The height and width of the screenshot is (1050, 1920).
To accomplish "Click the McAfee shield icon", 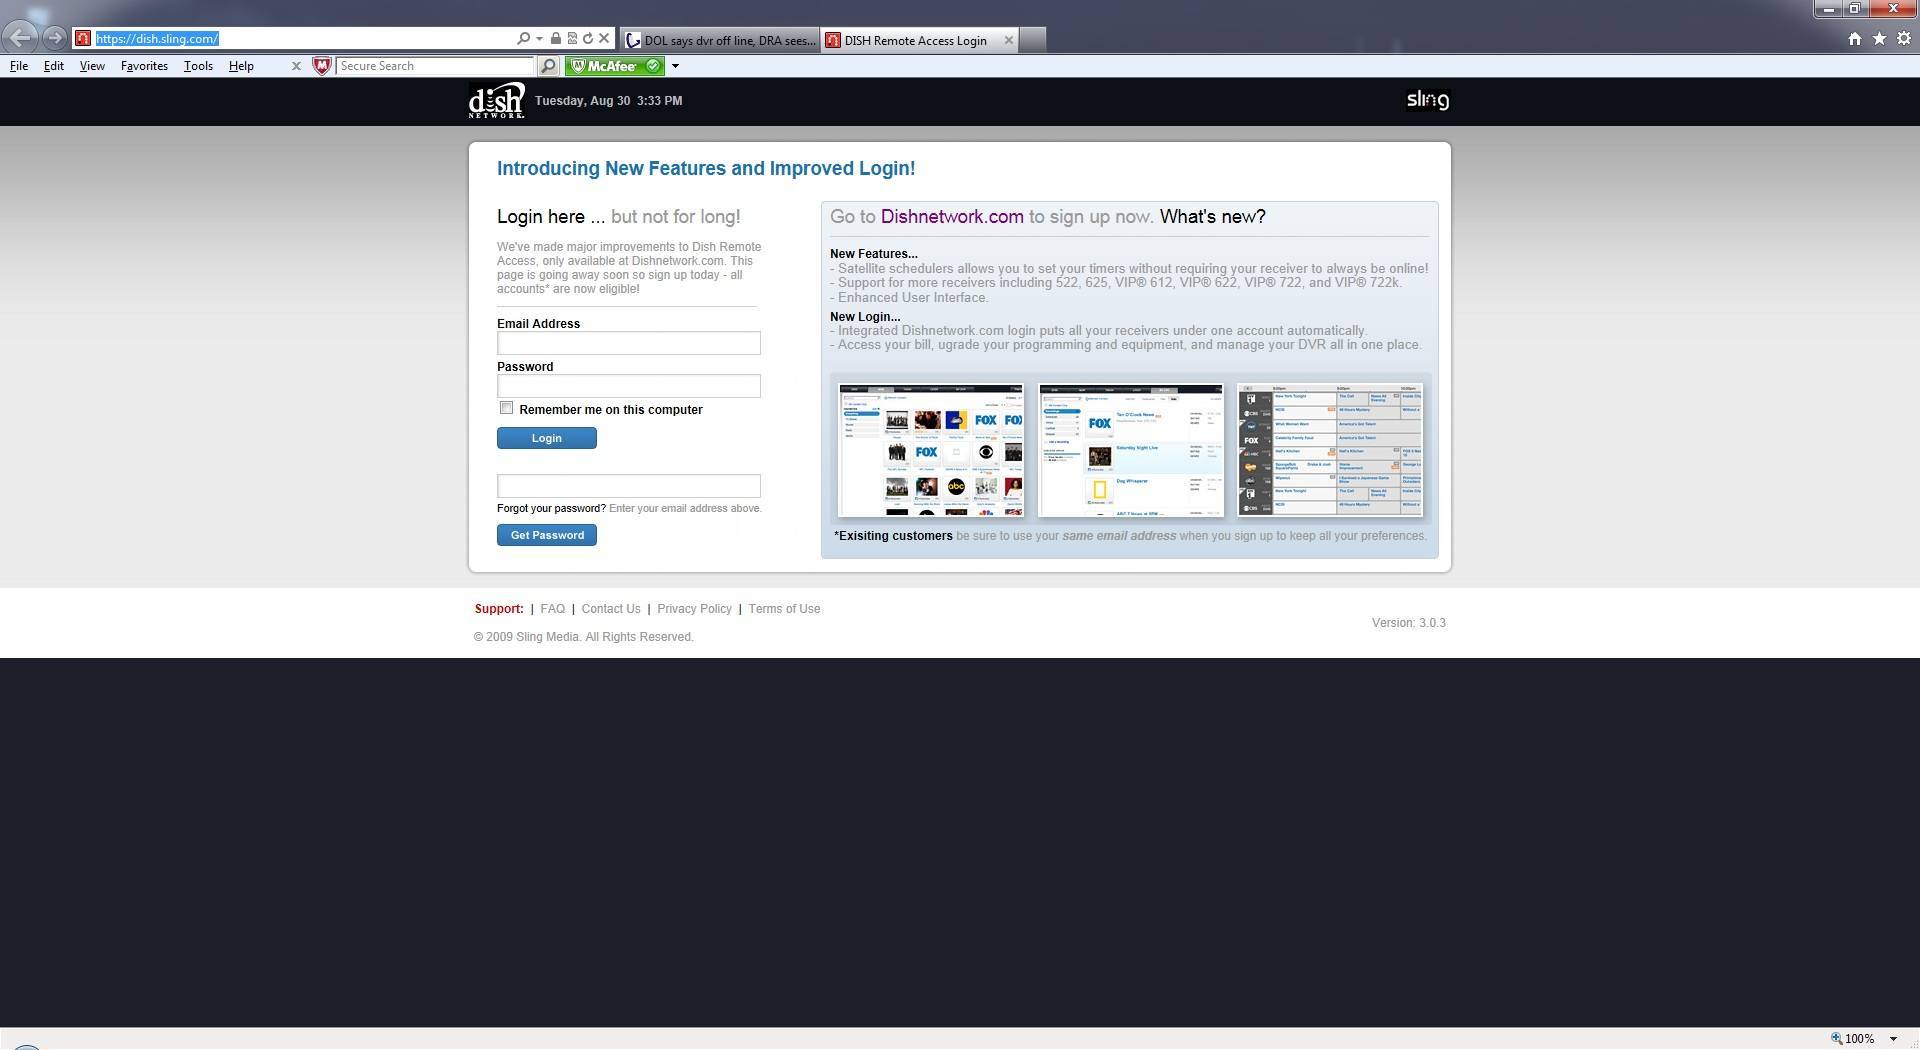I will 322,66.
